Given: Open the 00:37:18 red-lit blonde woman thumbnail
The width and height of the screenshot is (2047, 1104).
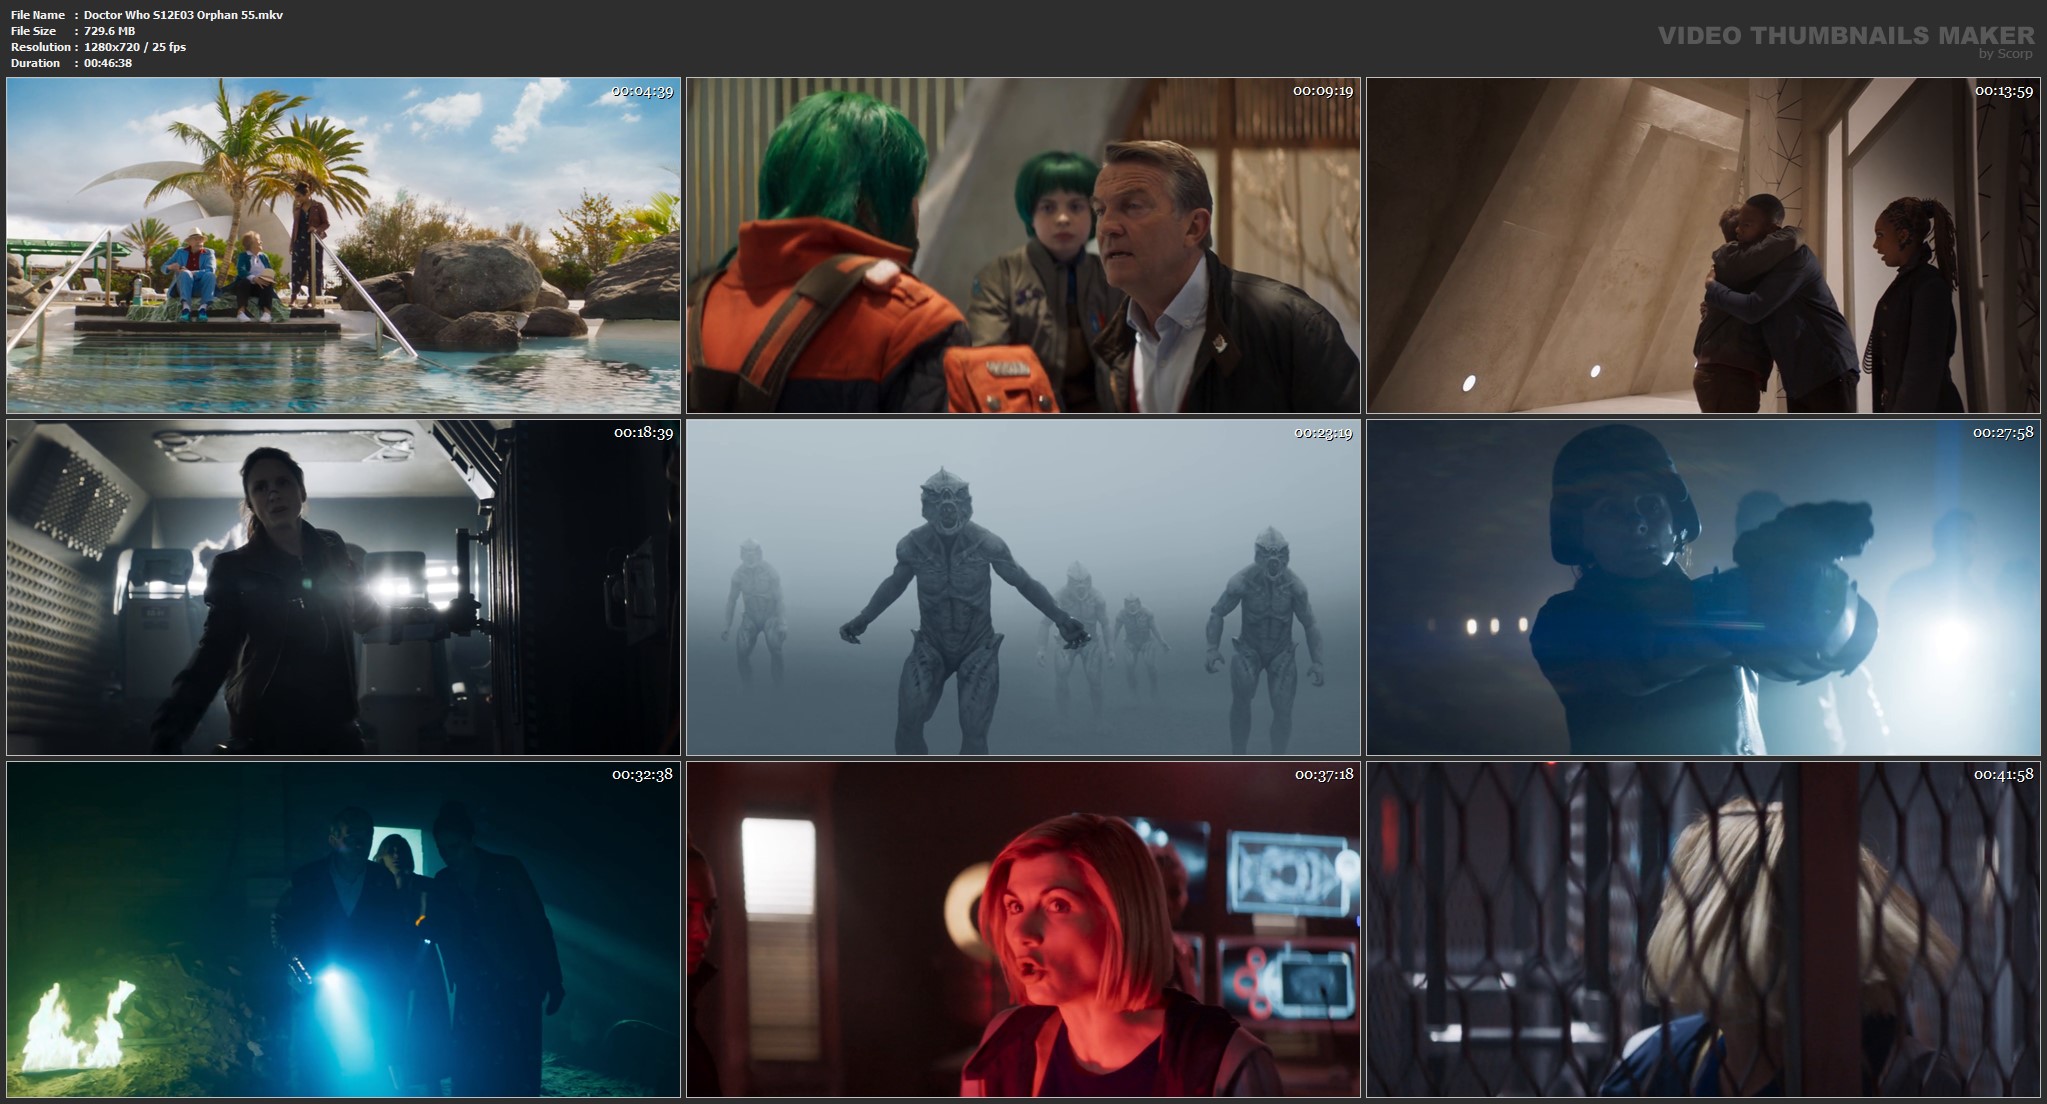Looking at the screenshot, I should 1023,929.
